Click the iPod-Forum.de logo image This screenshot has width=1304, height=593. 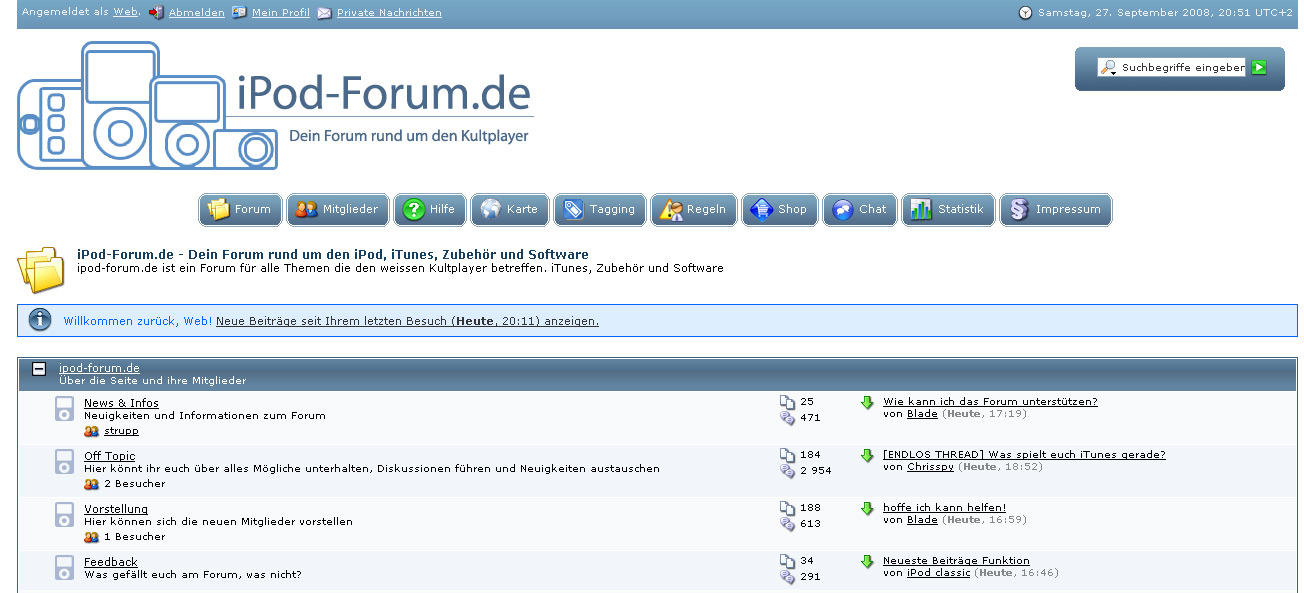pos(276,105)
